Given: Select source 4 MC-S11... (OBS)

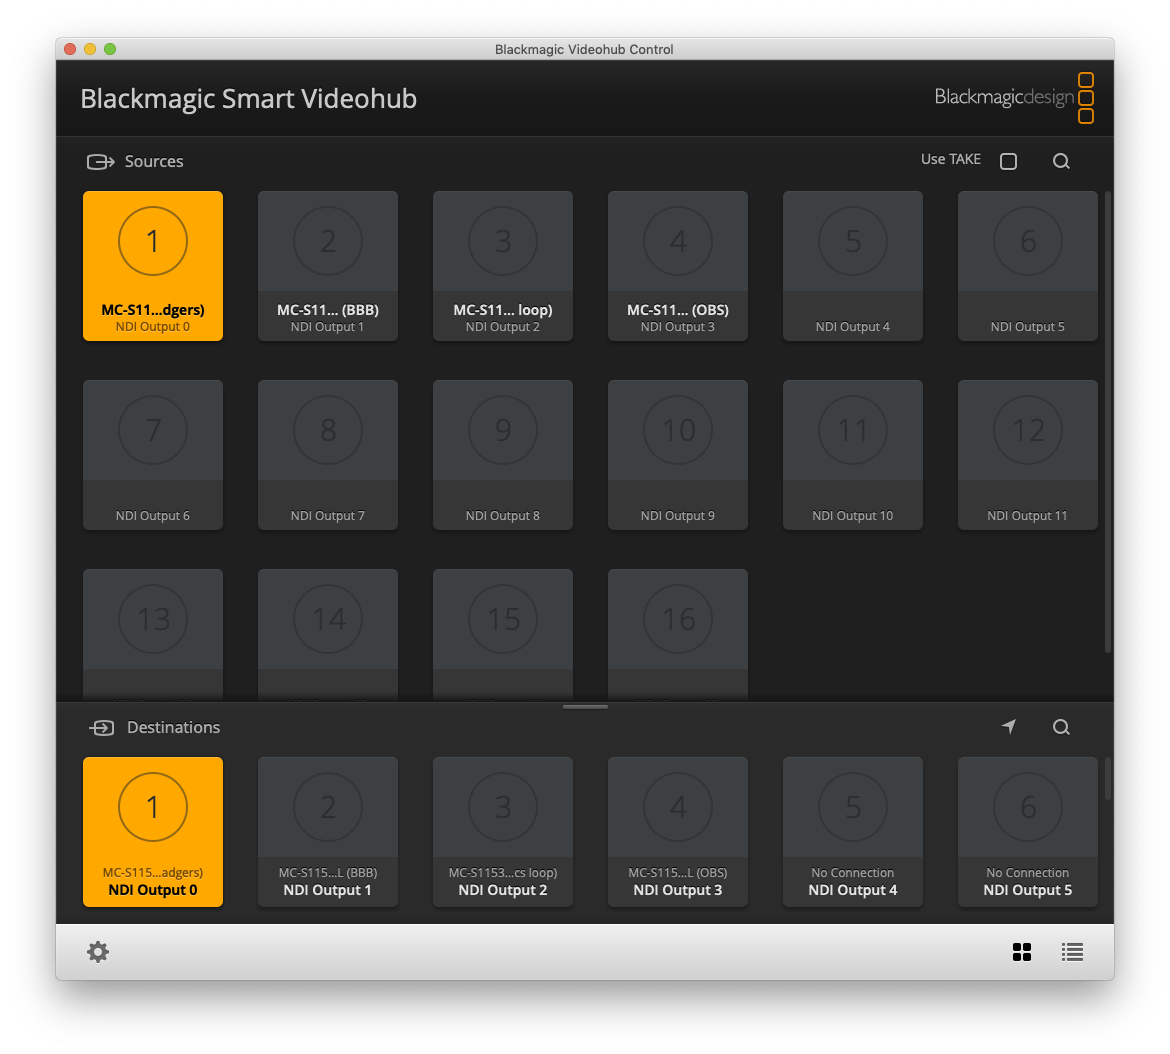Looking at the screenshot, I should click(678, 266).
